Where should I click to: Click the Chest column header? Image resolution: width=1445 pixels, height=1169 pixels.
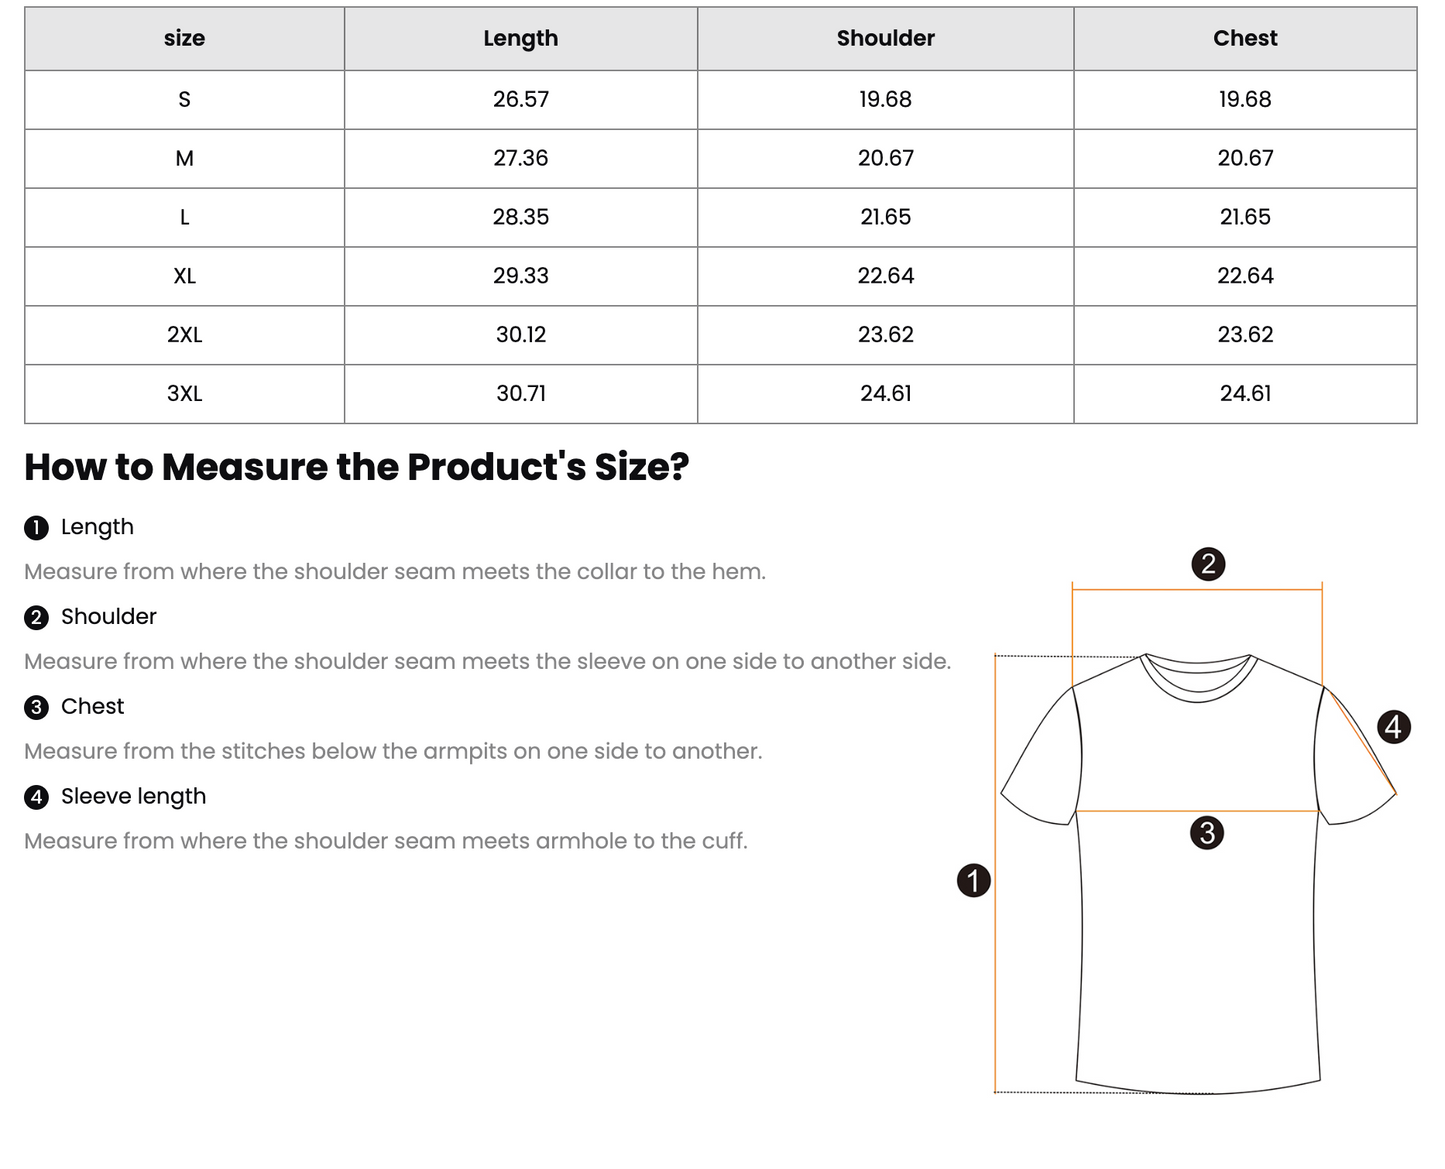(1245, 38)
